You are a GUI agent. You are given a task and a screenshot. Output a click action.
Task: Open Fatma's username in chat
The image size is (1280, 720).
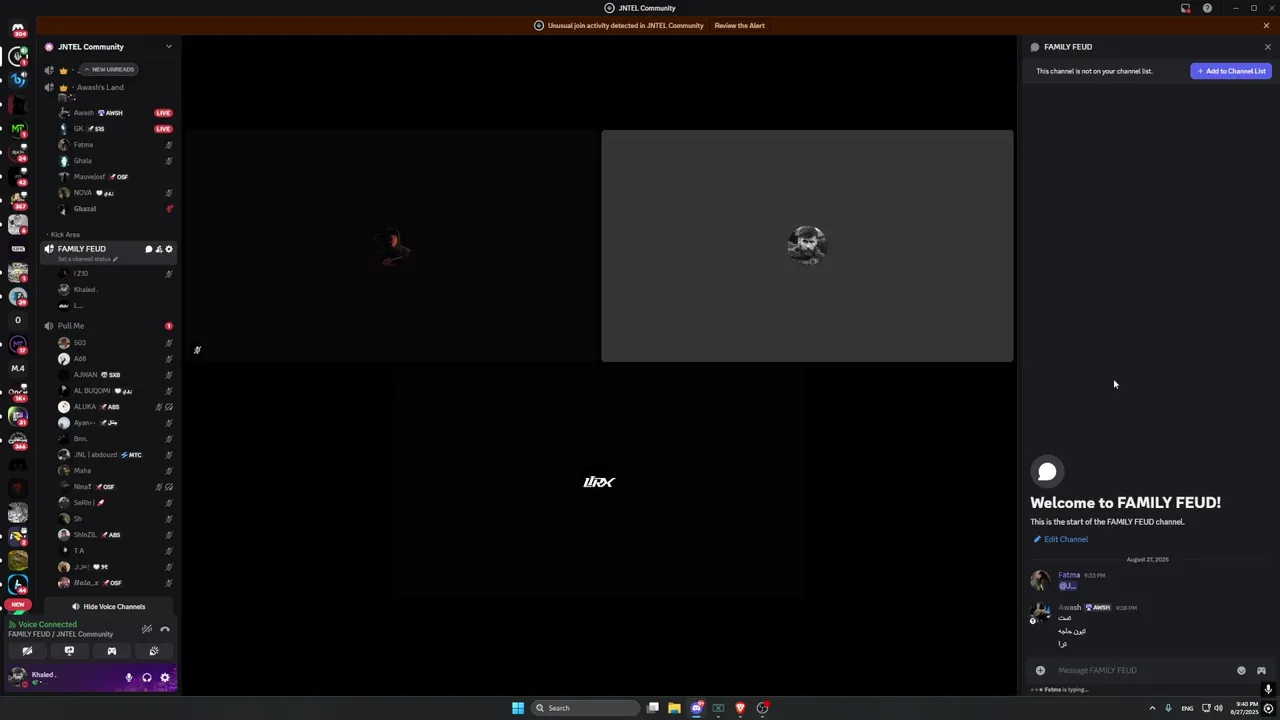tap(1069, 575)
